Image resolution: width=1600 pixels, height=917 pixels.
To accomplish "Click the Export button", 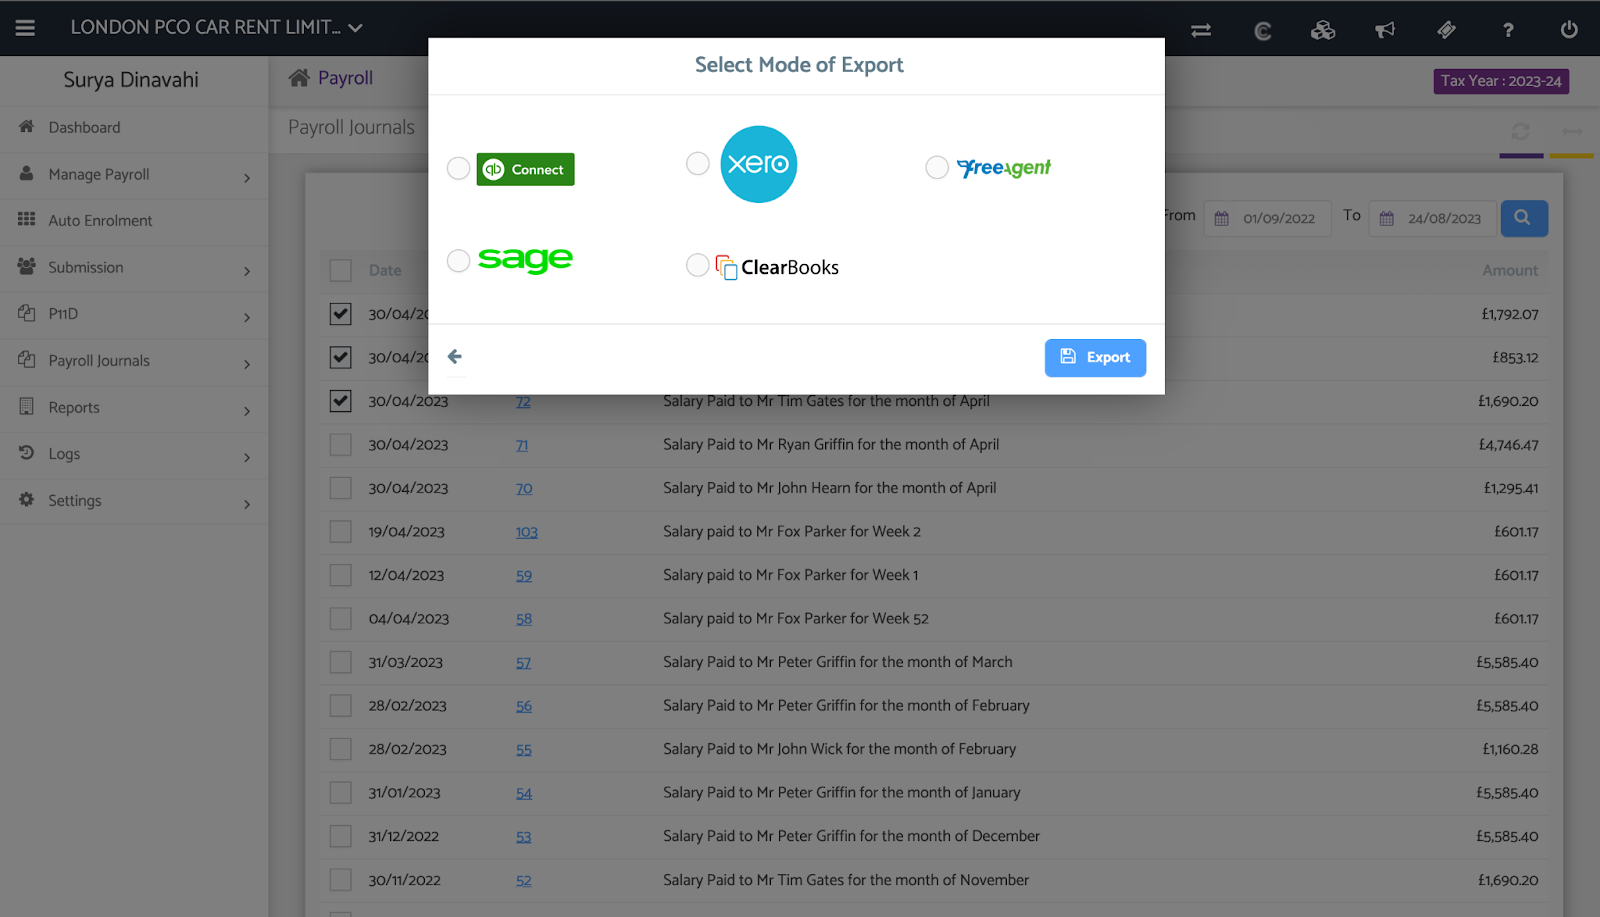I will 1095,357.
